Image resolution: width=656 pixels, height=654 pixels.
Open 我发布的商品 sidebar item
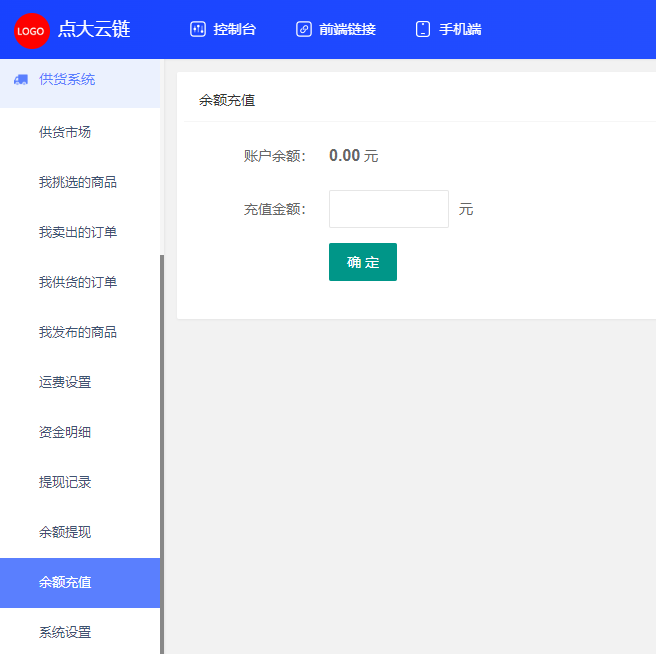point(80,332)
